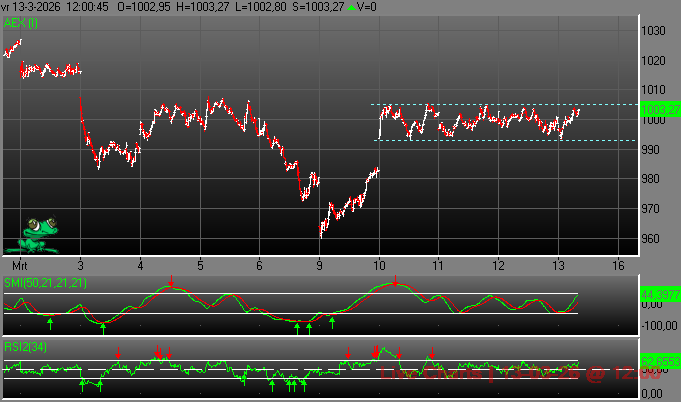Click the 1020 price axis label
This screenshot has height=402, width=681.
(653, 61)
